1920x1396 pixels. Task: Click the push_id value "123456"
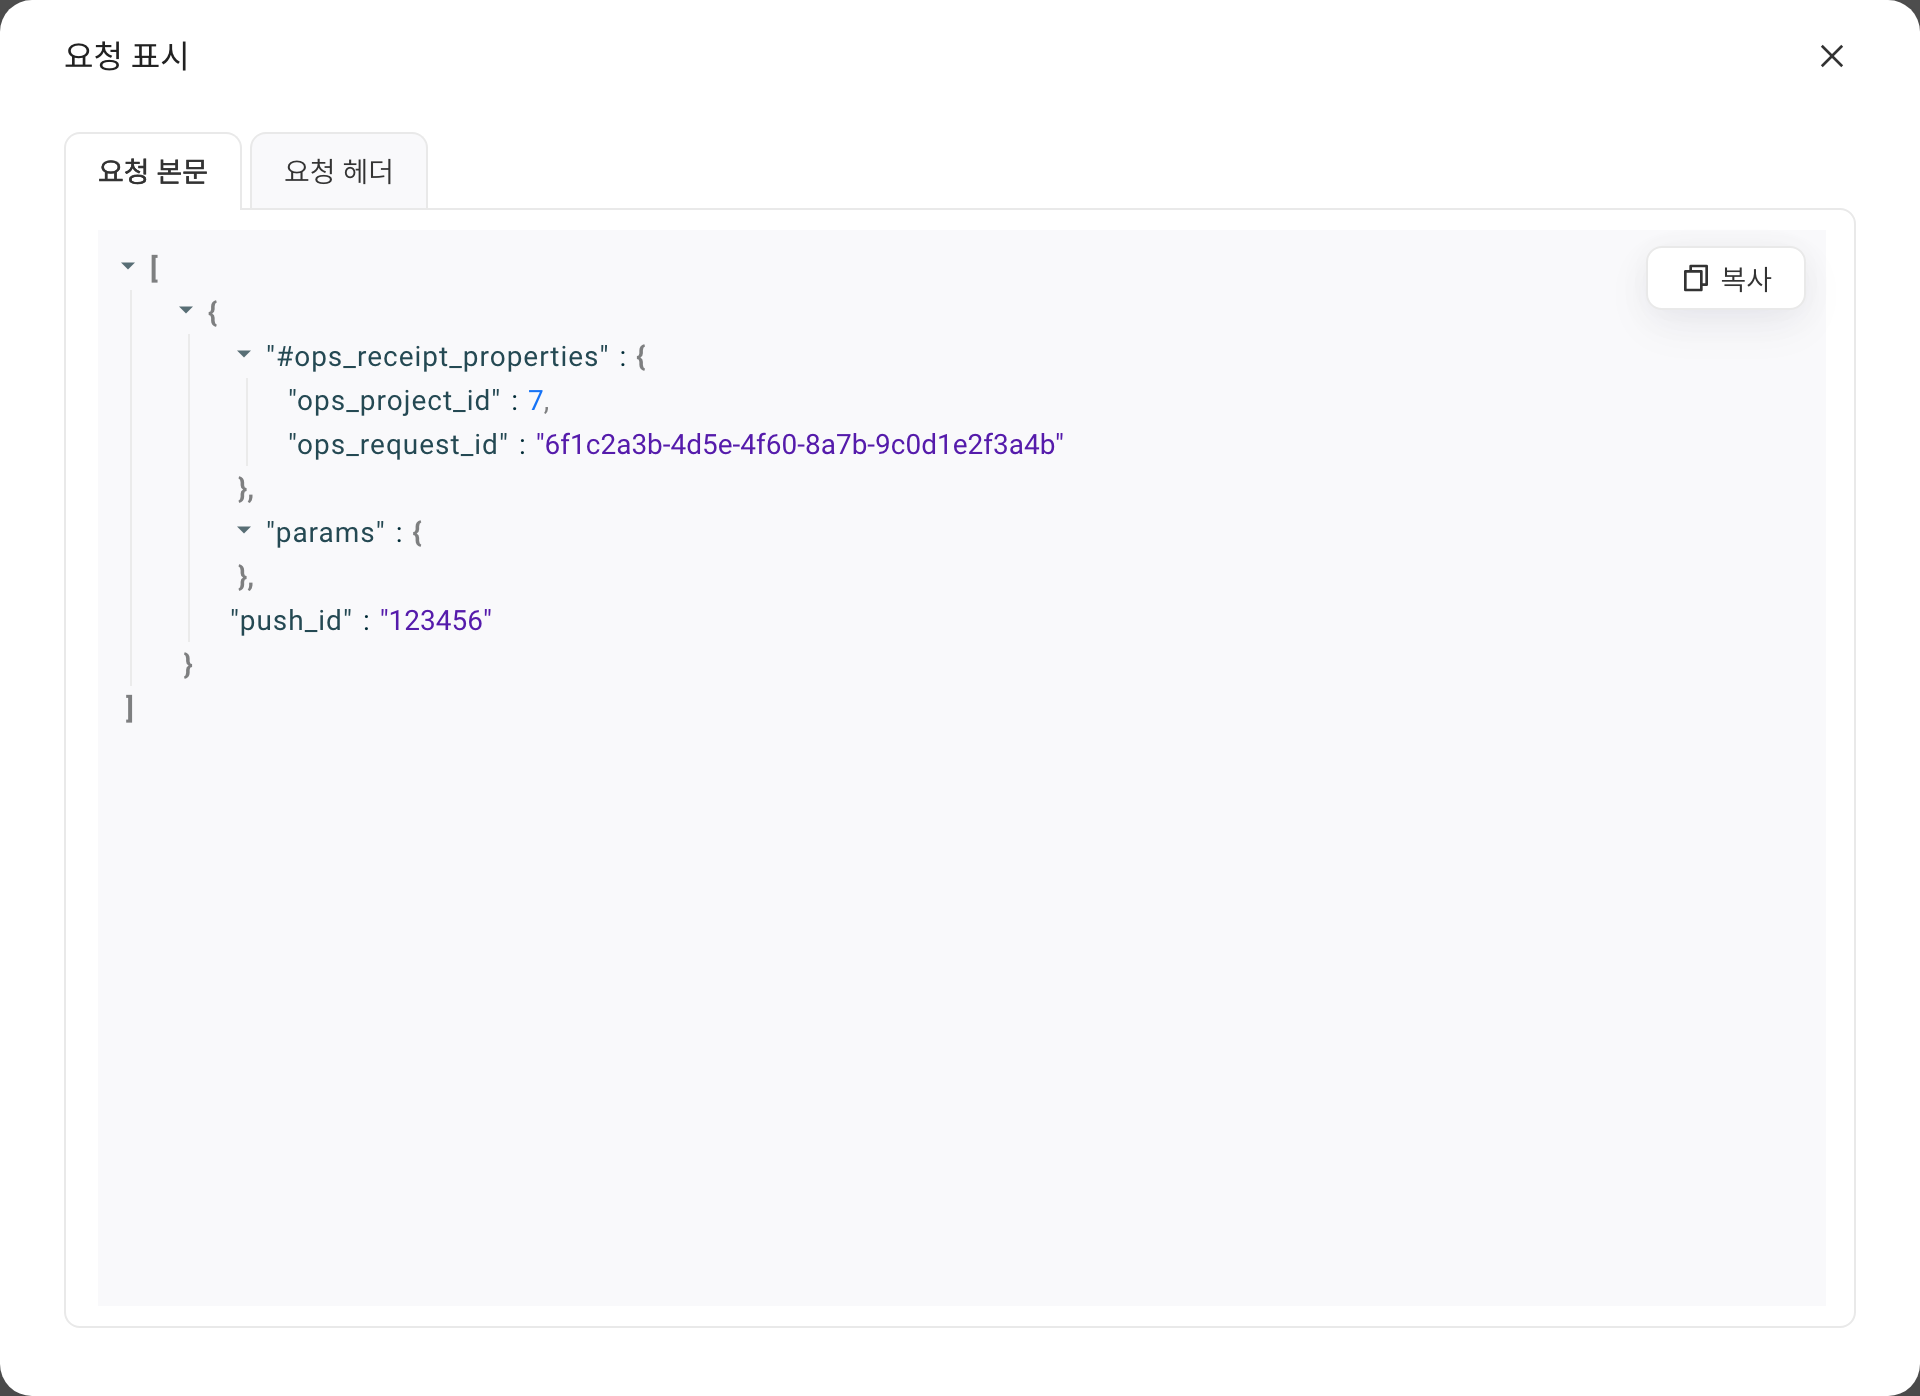[x=436, y=621]
